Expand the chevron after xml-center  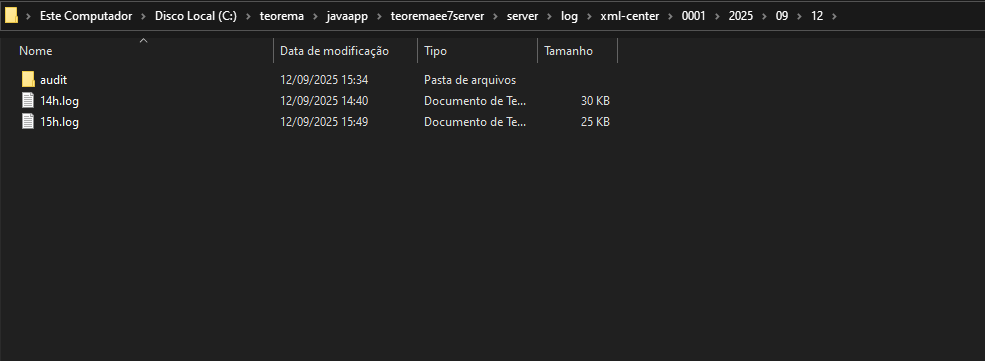[670, 16]
